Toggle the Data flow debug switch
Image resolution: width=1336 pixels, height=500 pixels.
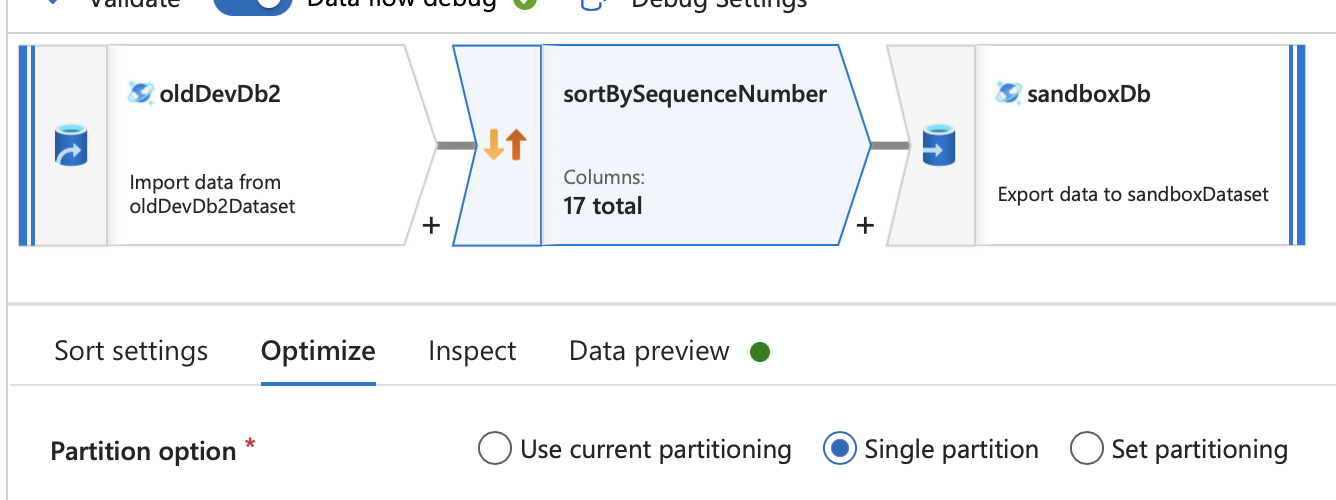click(253, 4)
